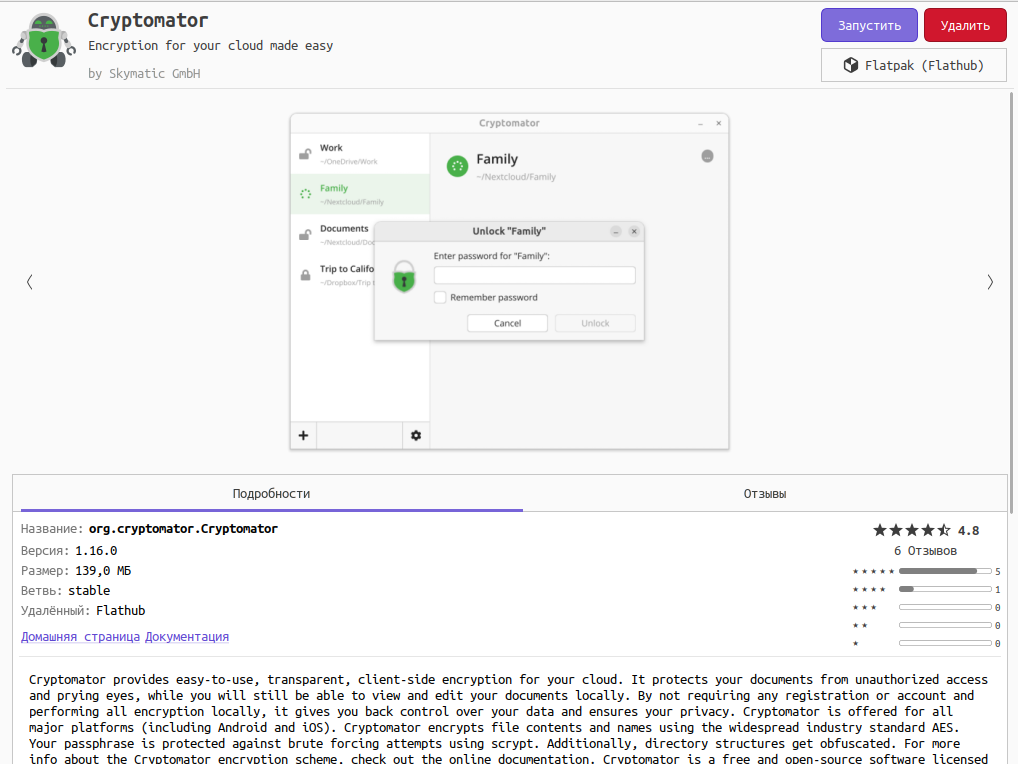Click the green Family status circle icon

coord(457,166)
